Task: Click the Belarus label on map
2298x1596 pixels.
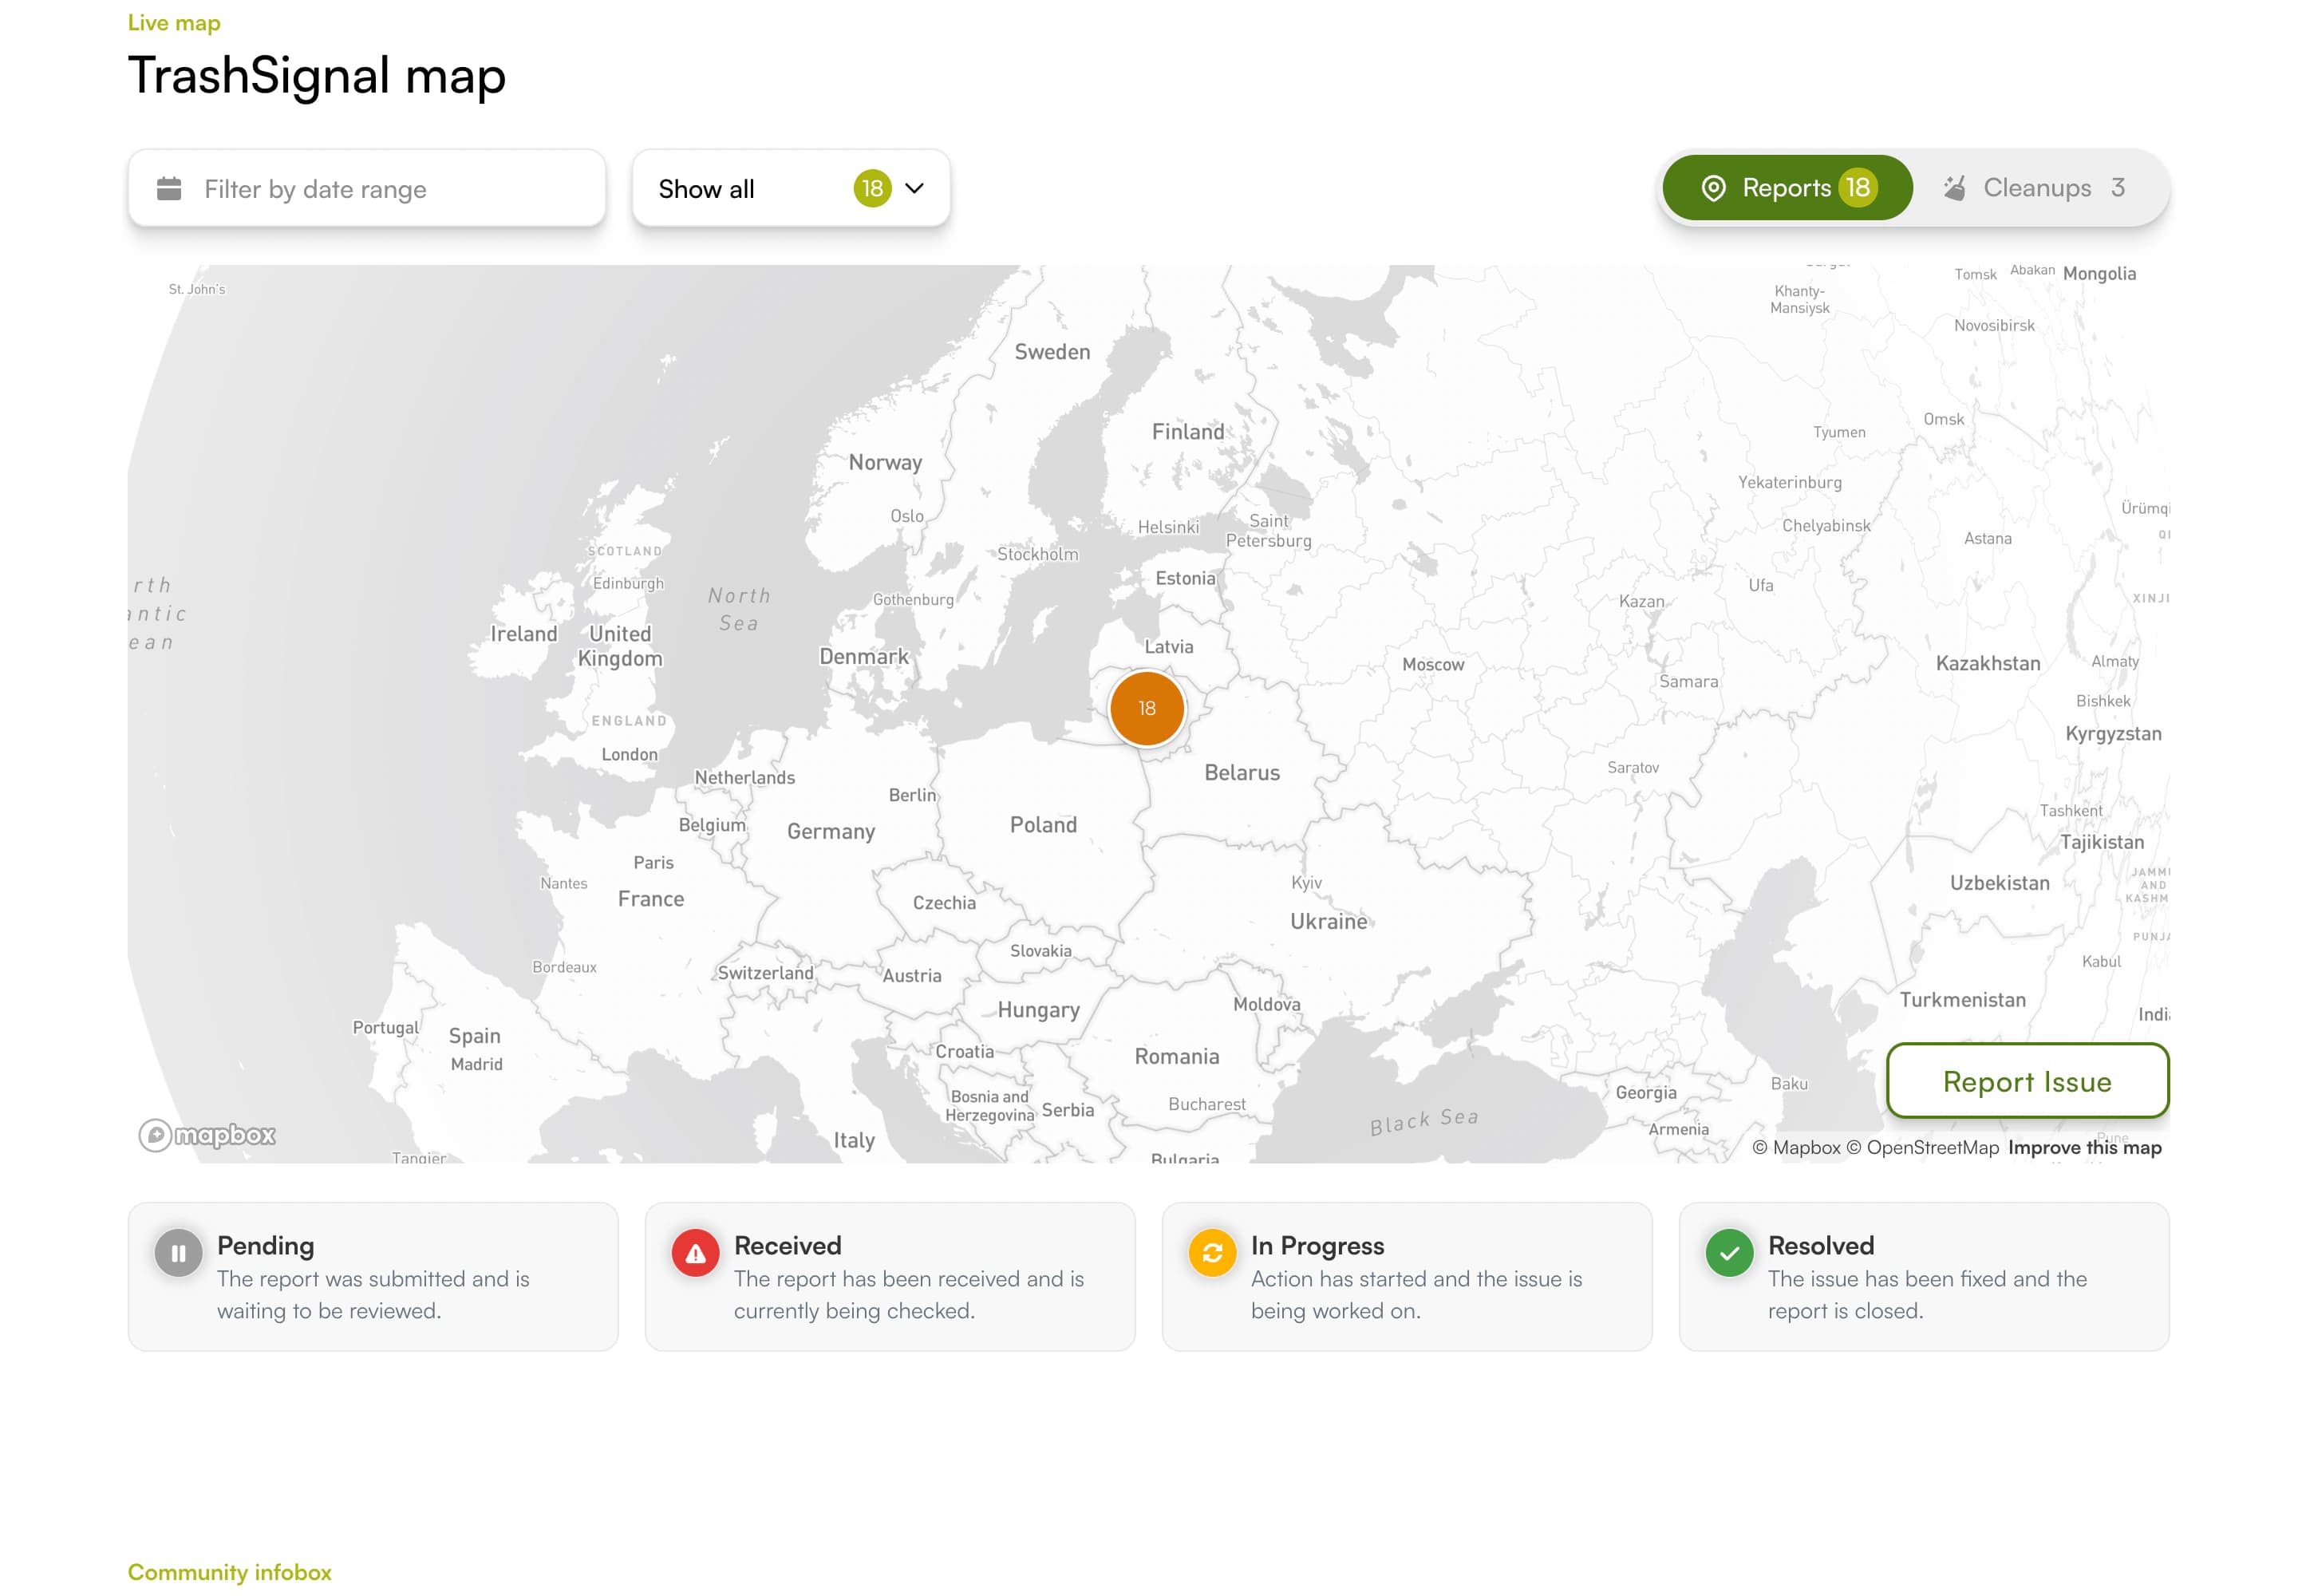Action: (1242, 773)
